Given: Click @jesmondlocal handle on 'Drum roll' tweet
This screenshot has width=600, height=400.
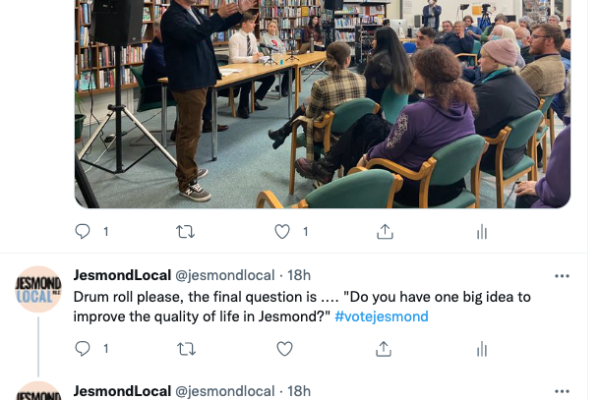Looking at the screenshot, I should tap(225, 275).
